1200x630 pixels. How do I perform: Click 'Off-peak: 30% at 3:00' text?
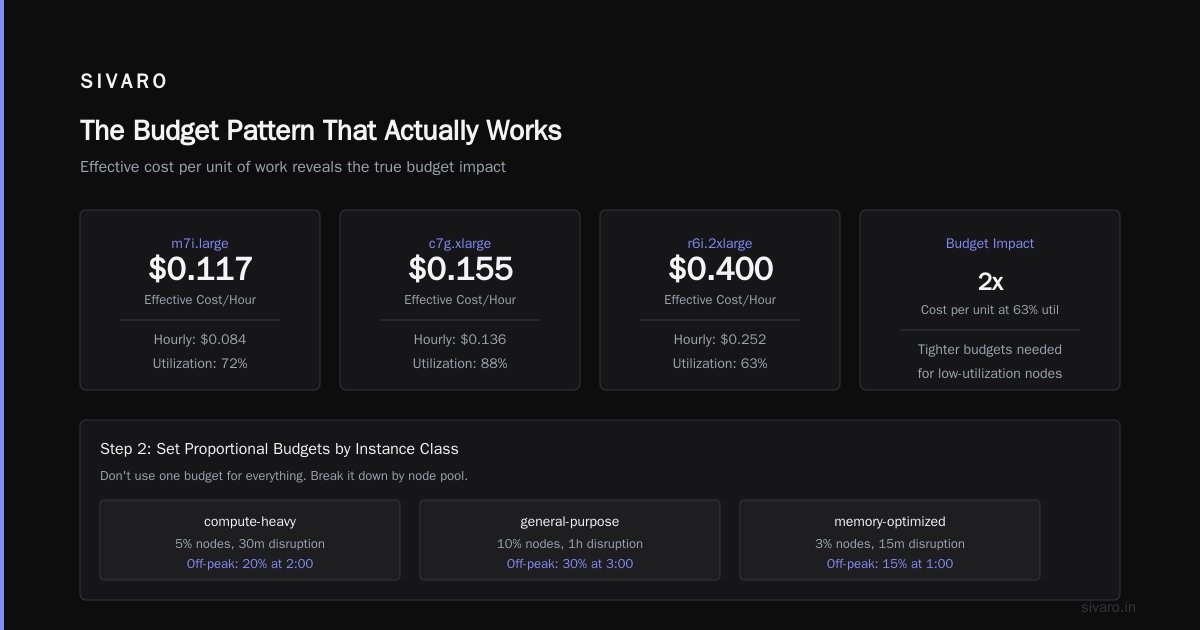(570, 564)
